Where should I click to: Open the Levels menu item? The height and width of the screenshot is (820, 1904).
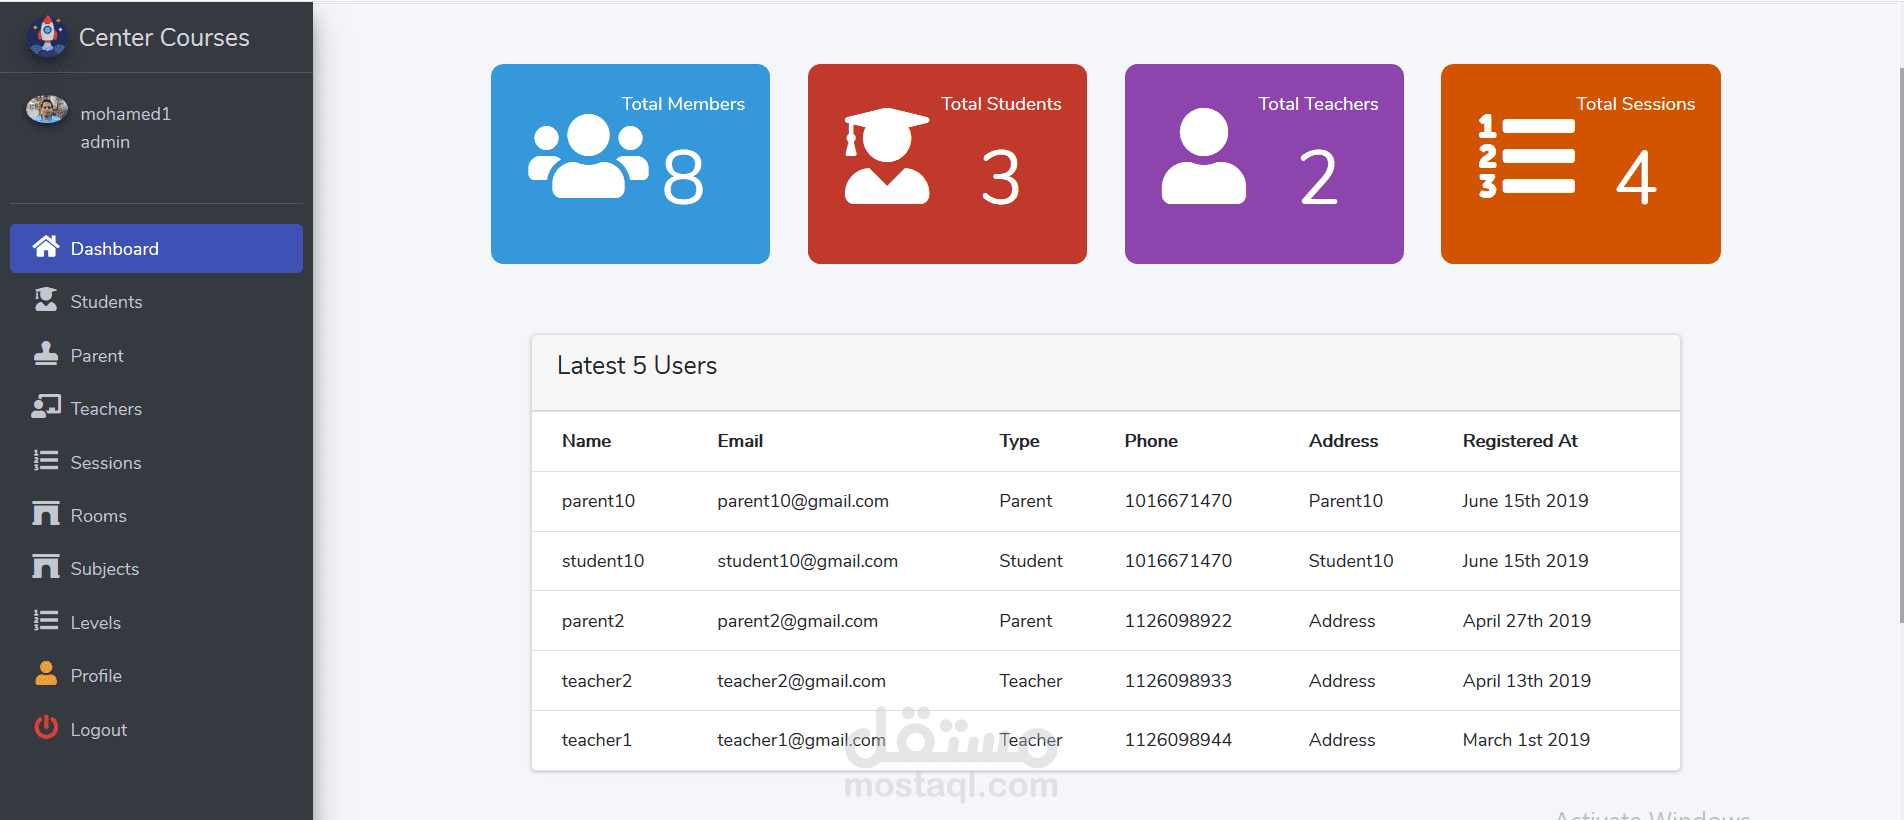(x=156, y=622)
